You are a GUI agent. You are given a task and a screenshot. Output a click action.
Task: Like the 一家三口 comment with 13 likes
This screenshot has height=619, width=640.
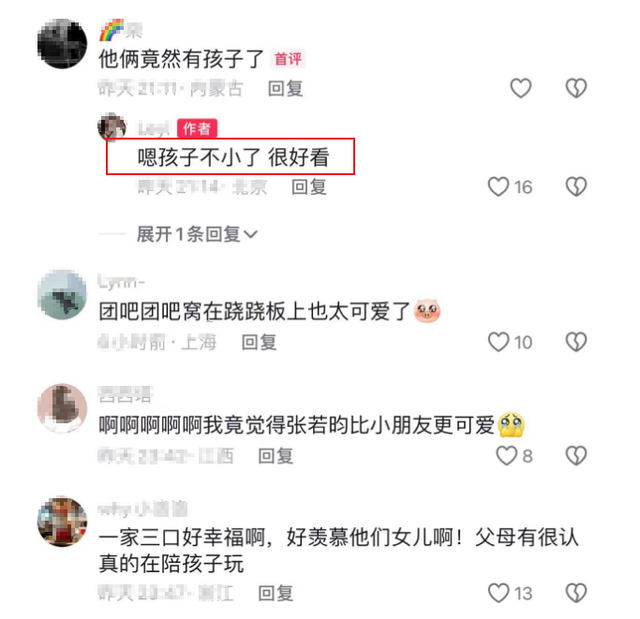498,593
